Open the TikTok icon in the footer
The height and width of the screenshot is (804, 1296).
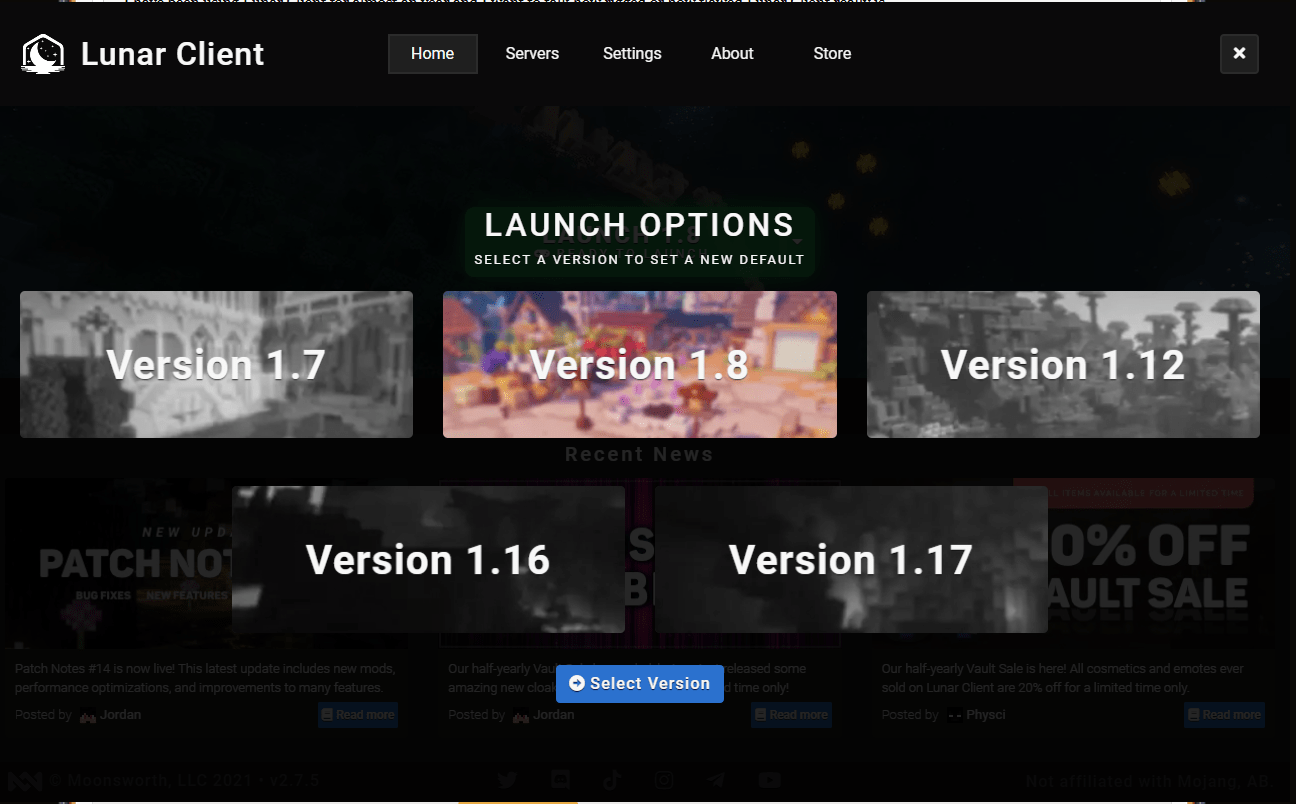point(612,780)
